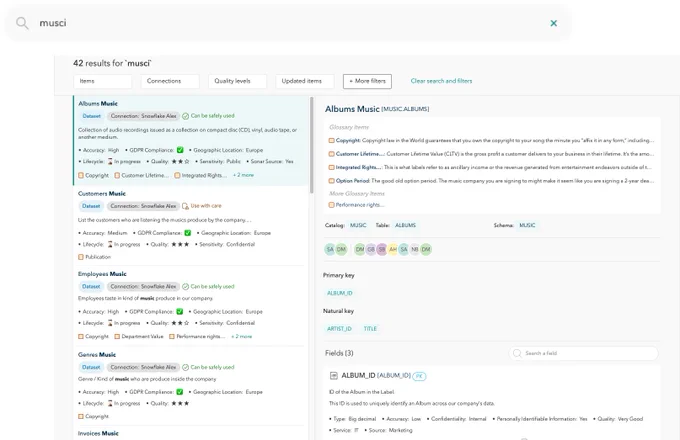Click the GB user avatar
The image size is (680, 440).
[371, 249]
